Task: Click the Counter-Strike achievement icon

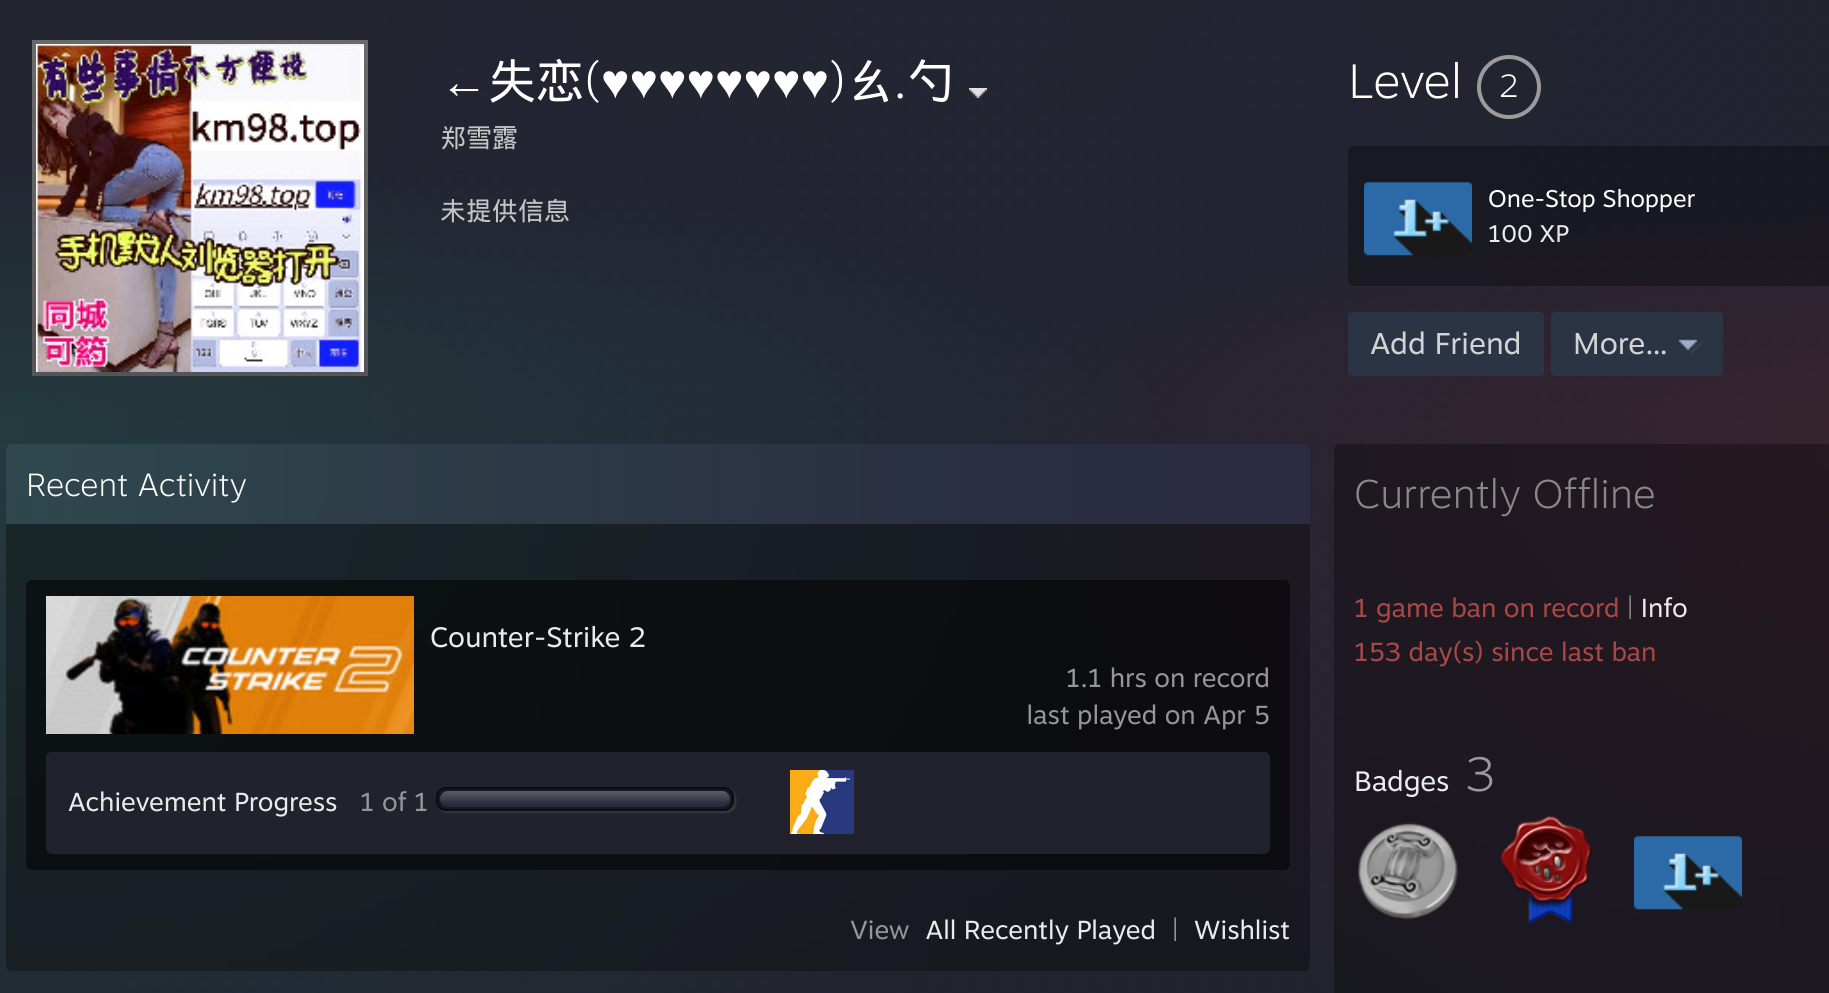Action: pos(822,802)
